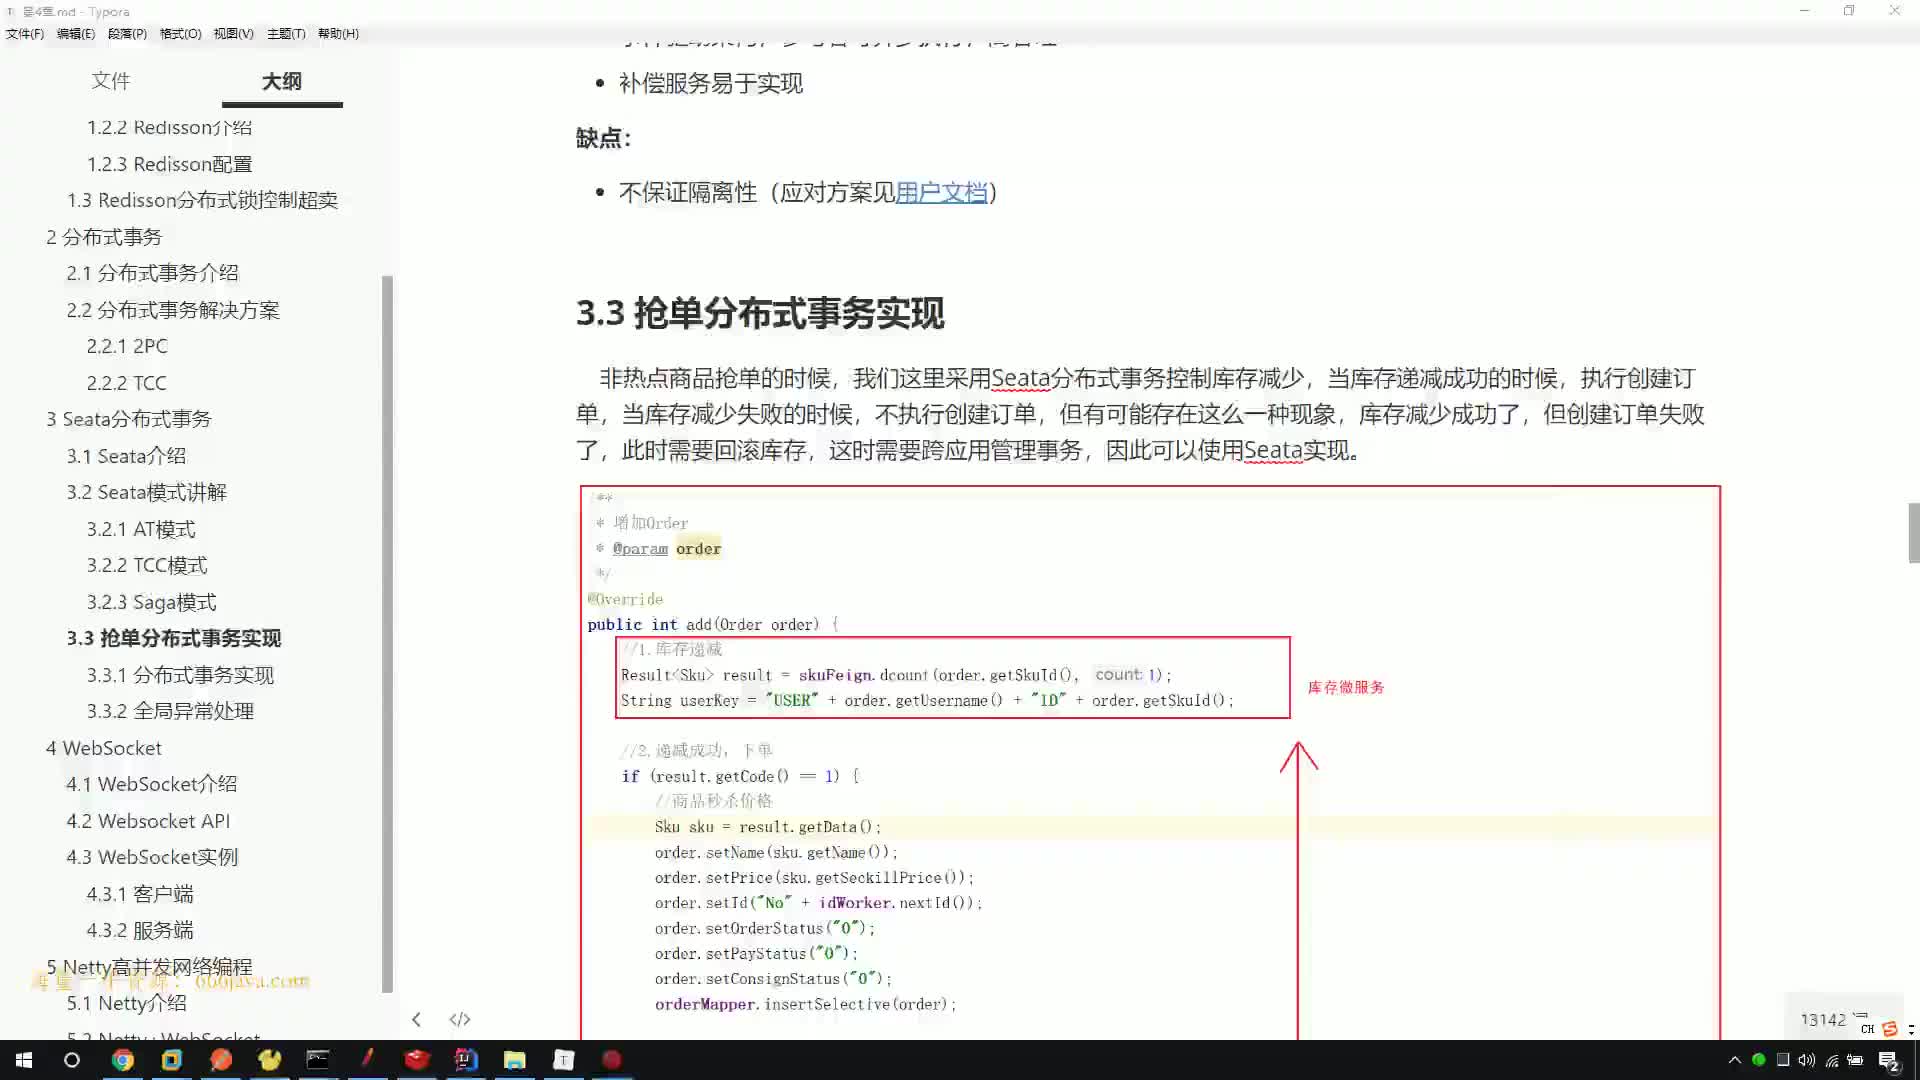1920x1080 pixels.
Task: Navigate to 4.2 Websocket API
Action: click(x=148, y=821)
